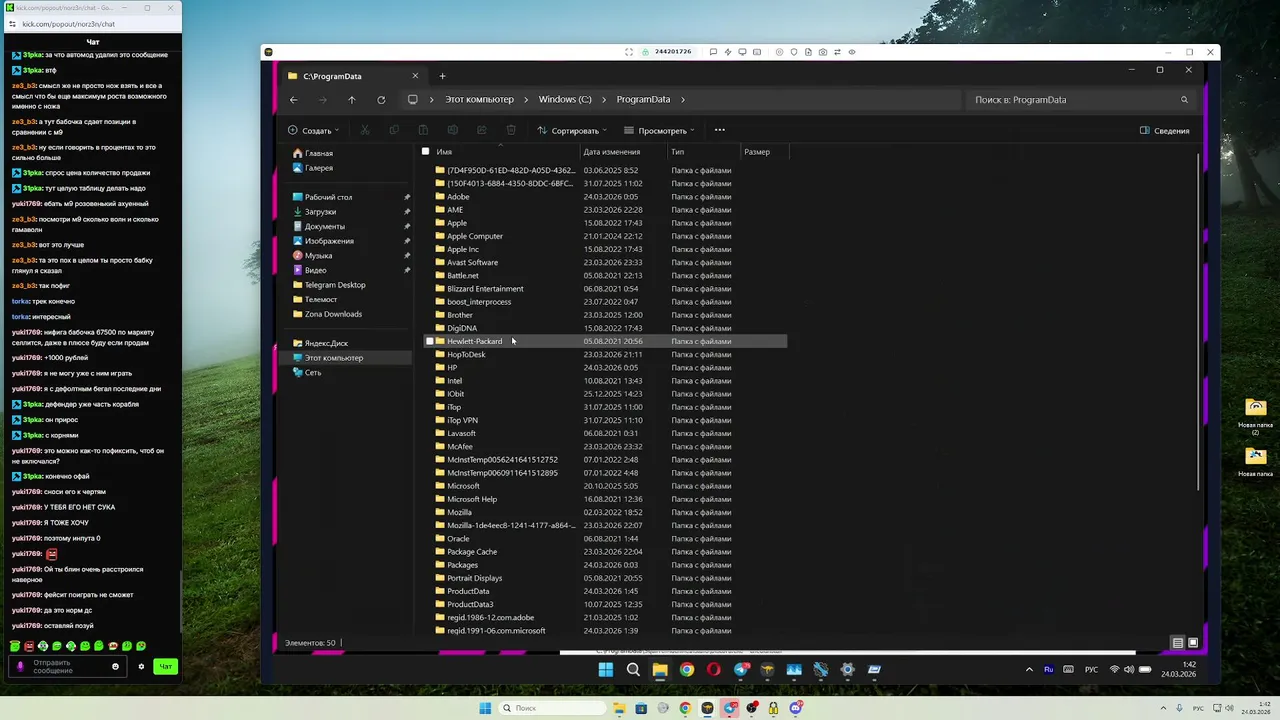Open the three-dots more options menu

719,130
